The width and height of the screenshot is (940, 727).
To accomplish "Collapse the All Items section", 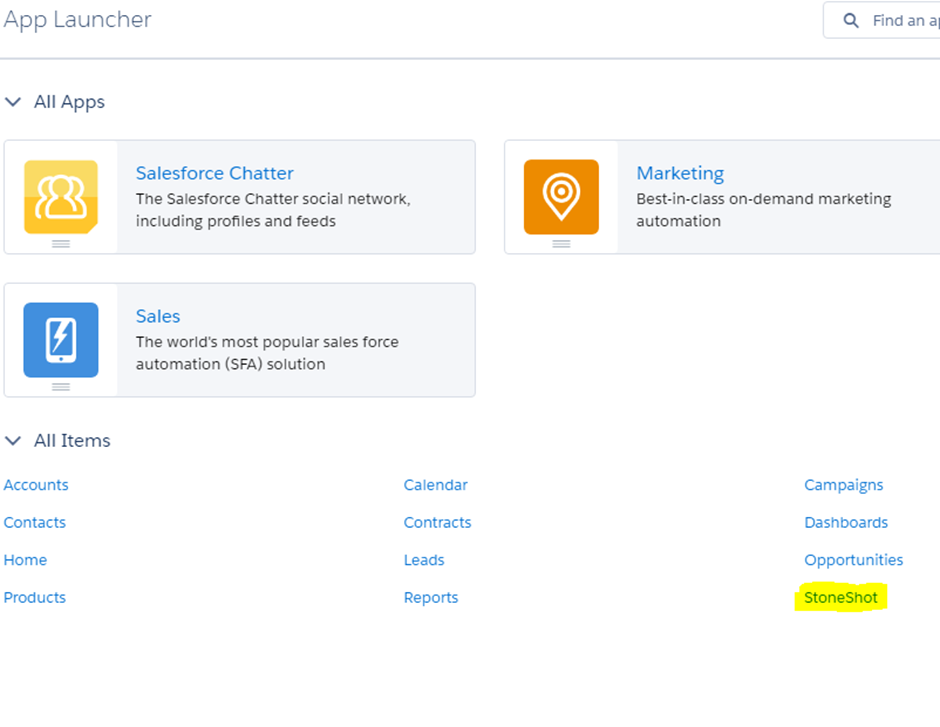I will (x=13, y=441).
